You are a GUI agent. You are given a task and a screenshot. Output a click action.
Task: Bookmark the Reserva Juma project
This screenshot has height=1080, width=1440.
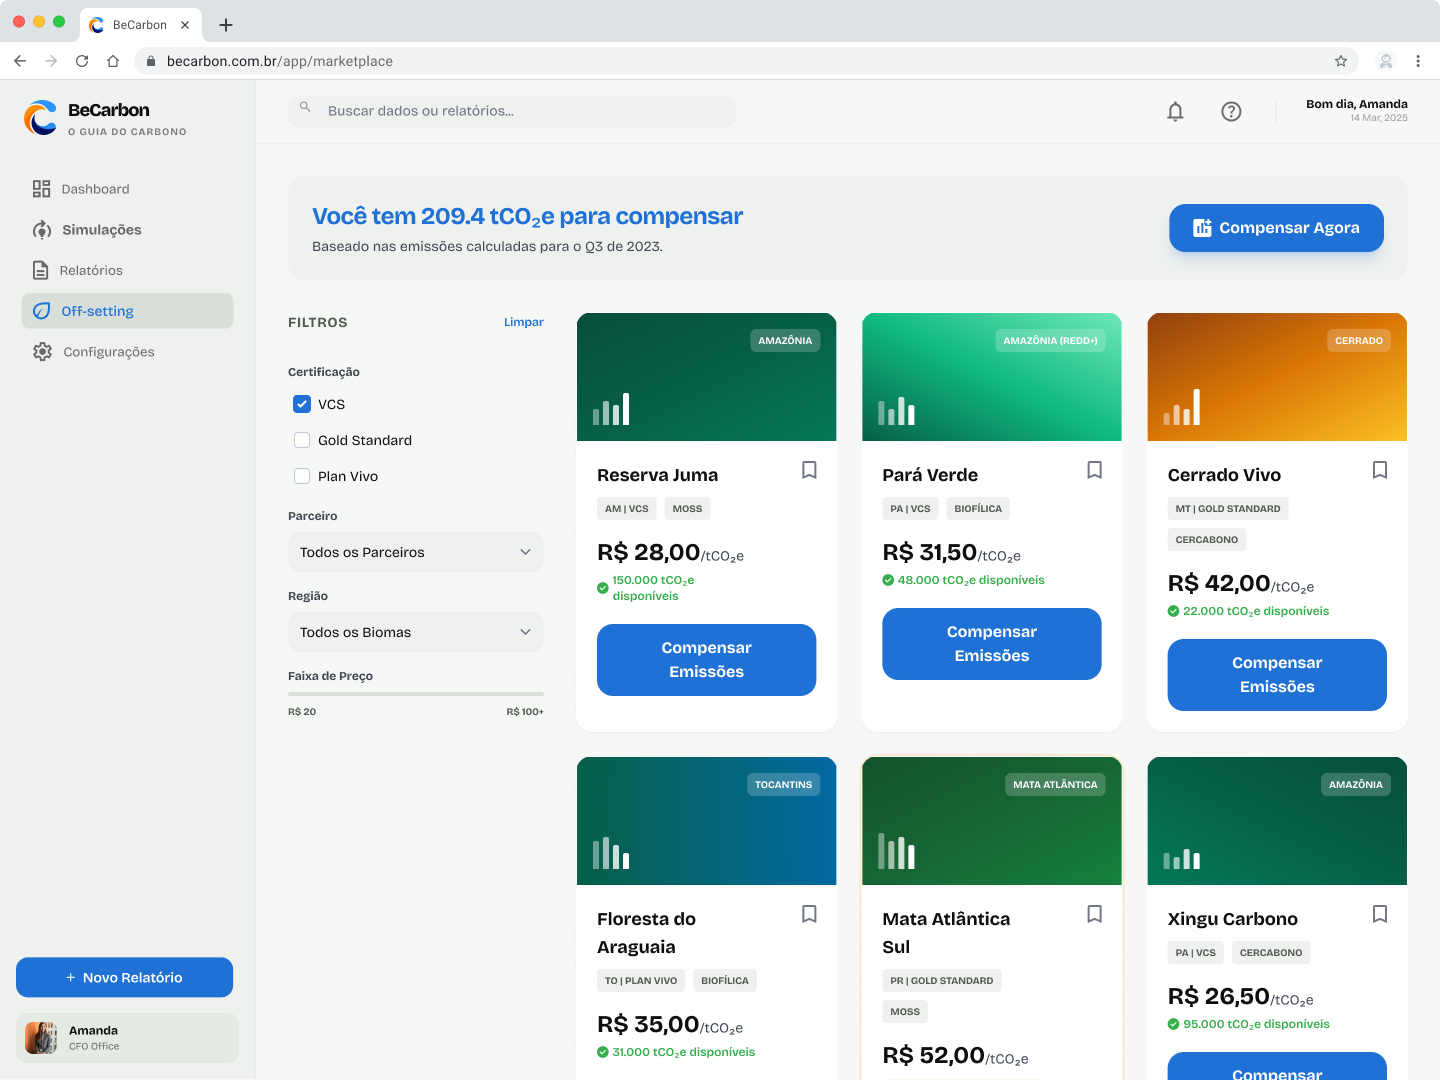809,470
